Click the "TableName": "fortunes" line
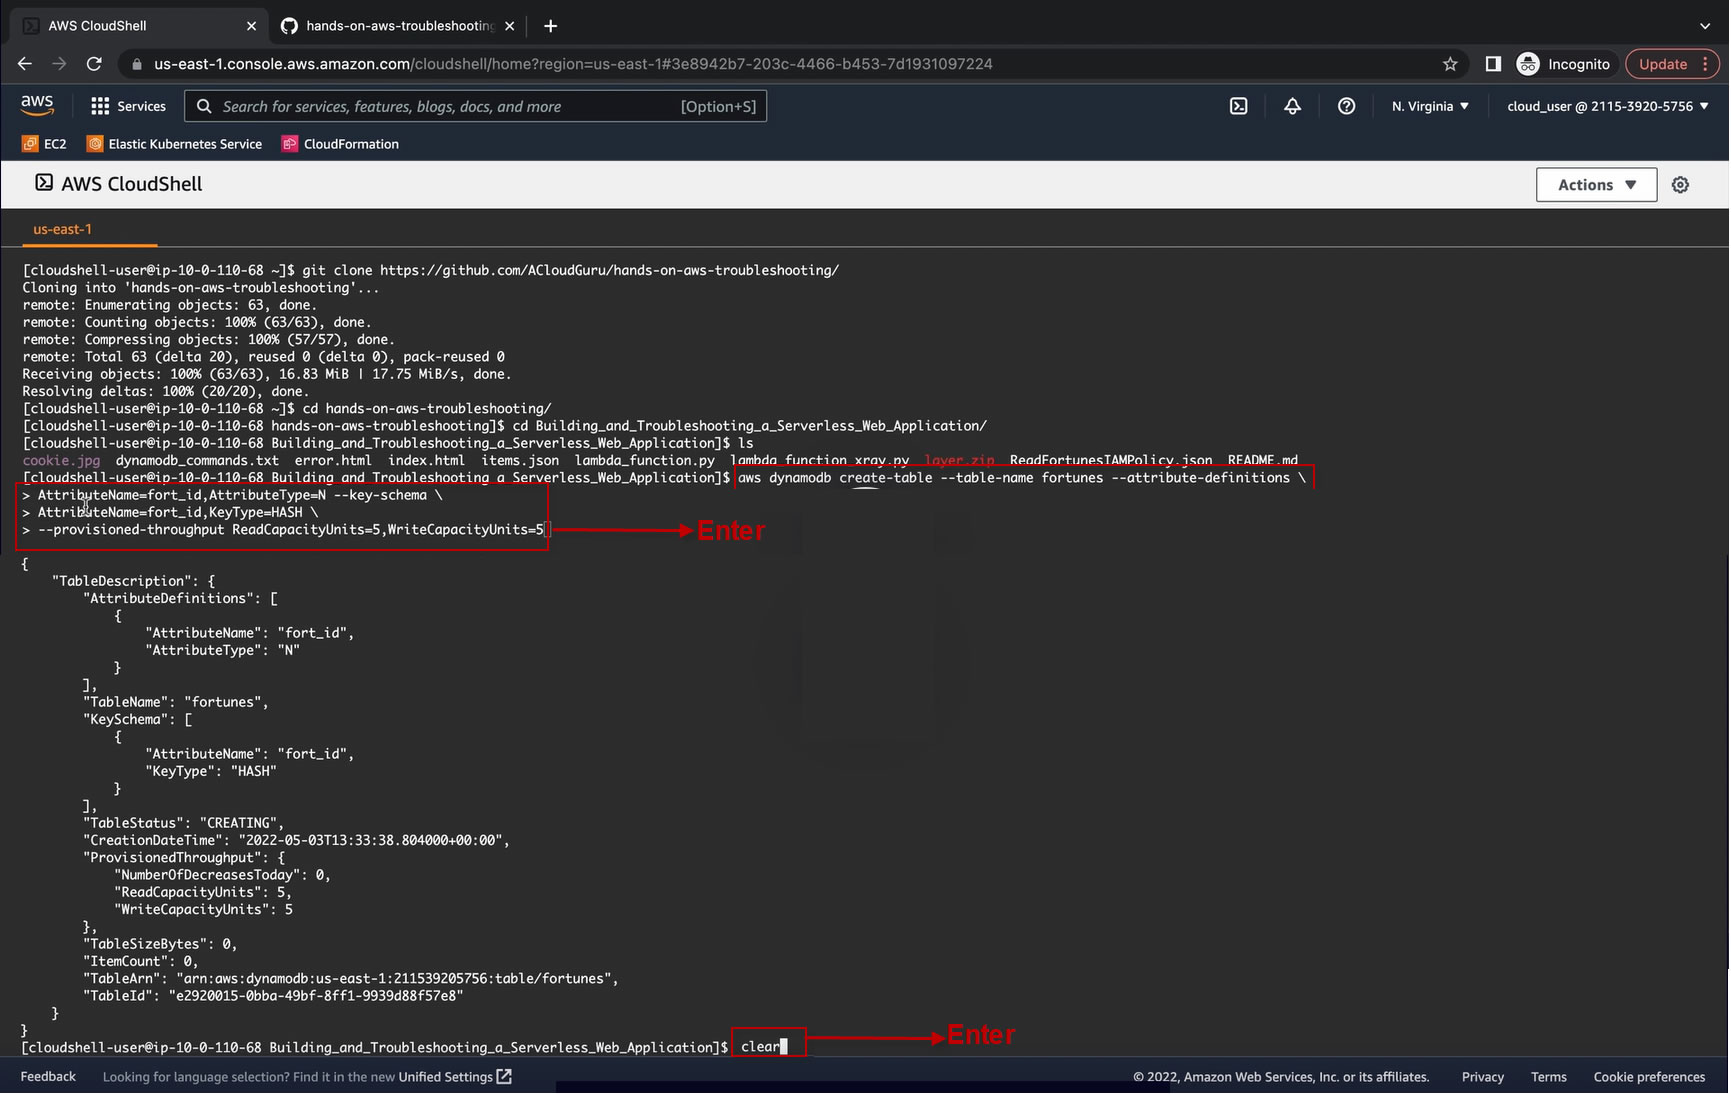1731x1094 pixels. click(176, 702)
